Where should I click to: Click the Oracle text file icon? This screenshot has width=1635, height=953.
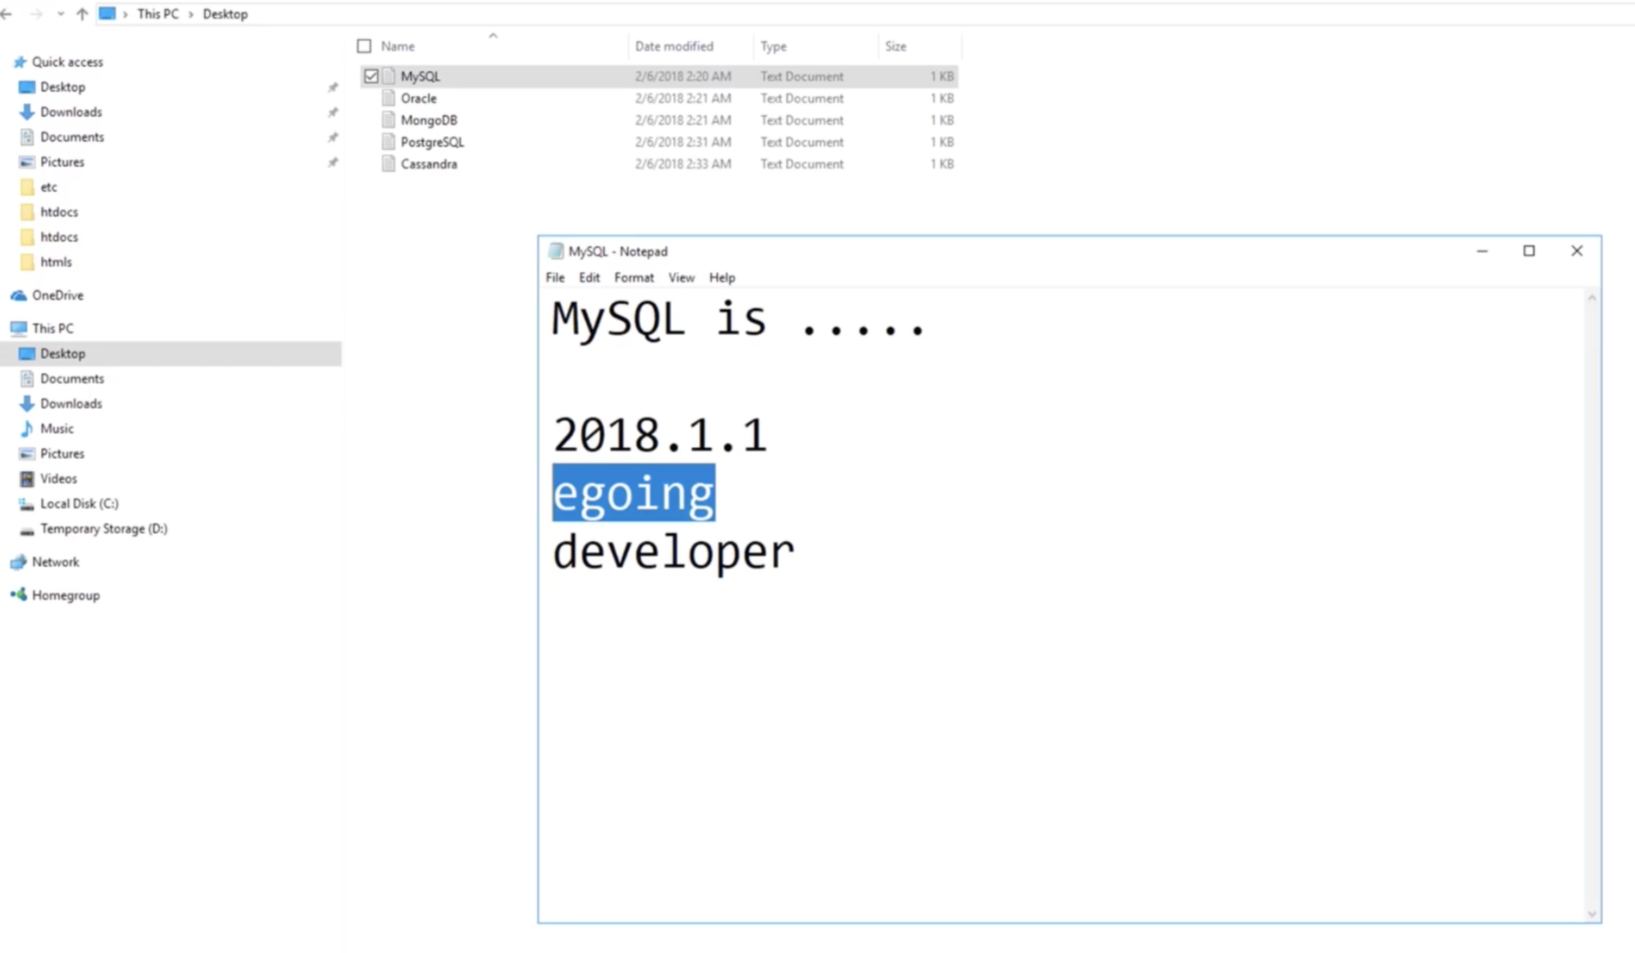(388, 98)
